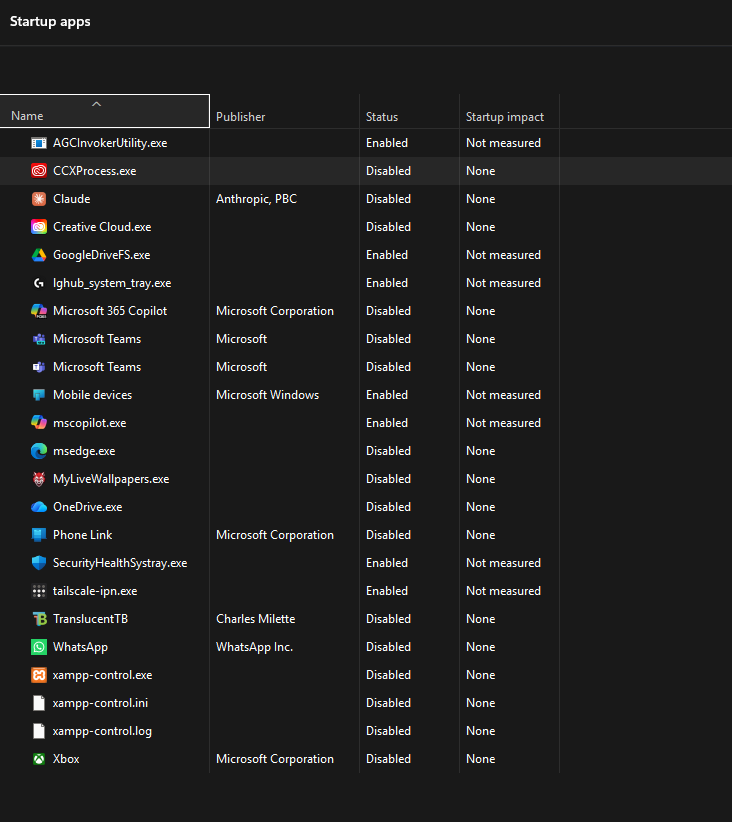The width and height of the screenshot is (732, 822).
Task: Click Phone Link Microsoft Corporation publisher
Action: [x=275, y=535]
